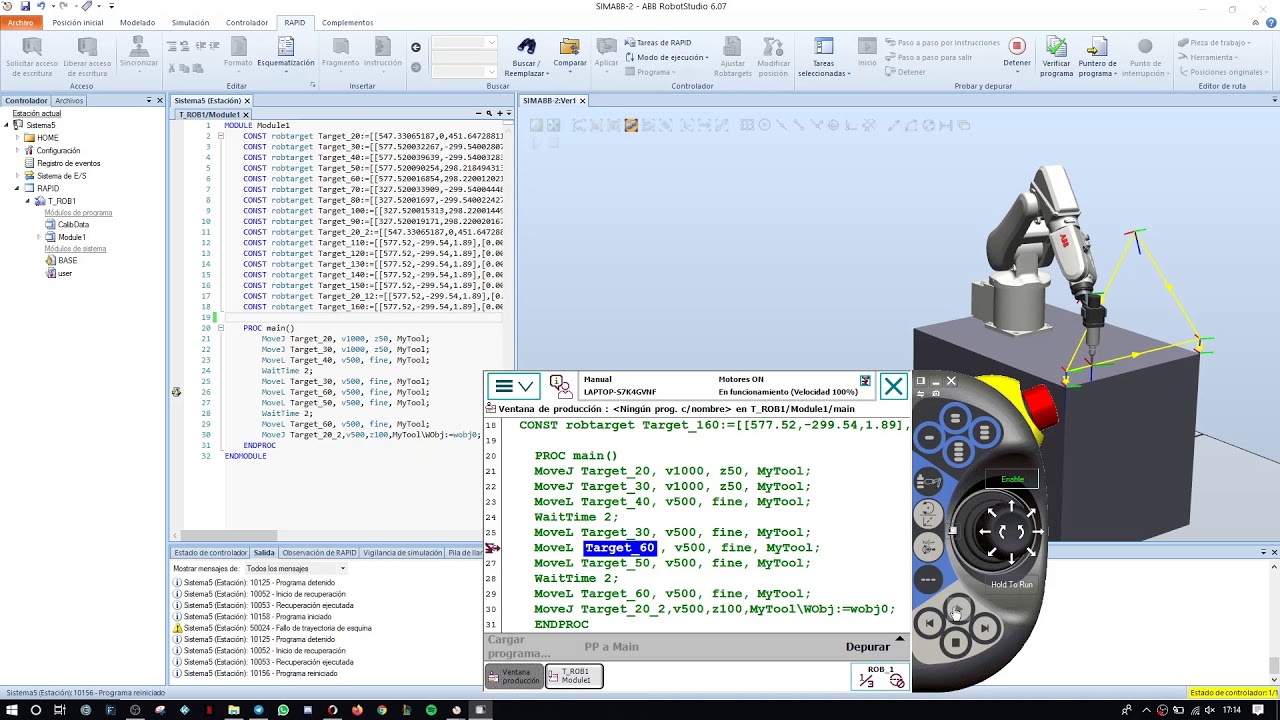The width and height of the screenshot is (1280, 720).
Task: Open the Modelado ribbon tab
Action: coord(137,22)
